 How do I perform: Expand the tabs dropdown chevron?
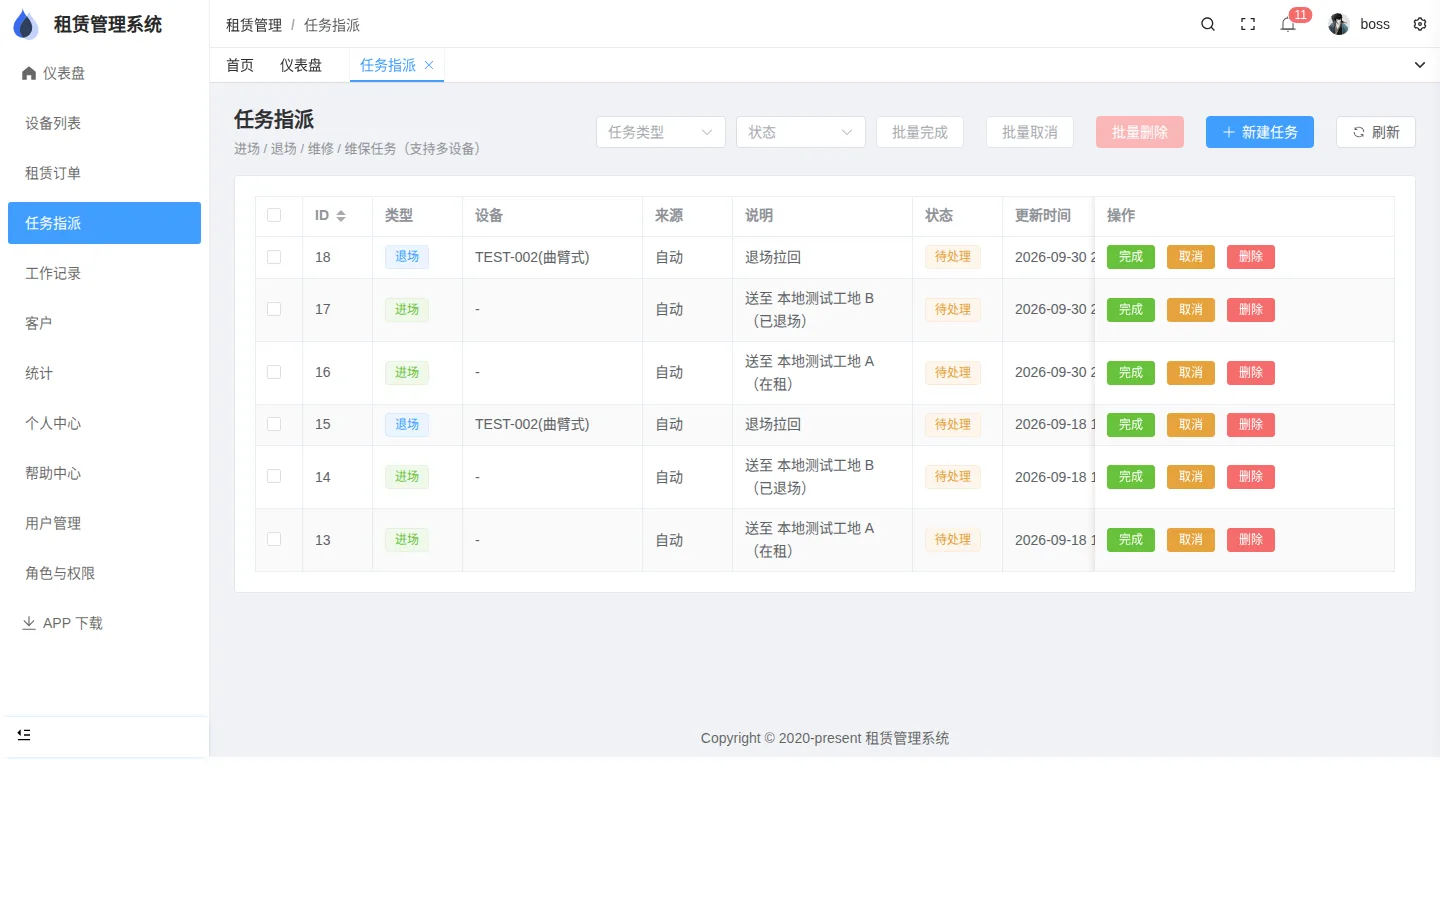pos(1420,65)
